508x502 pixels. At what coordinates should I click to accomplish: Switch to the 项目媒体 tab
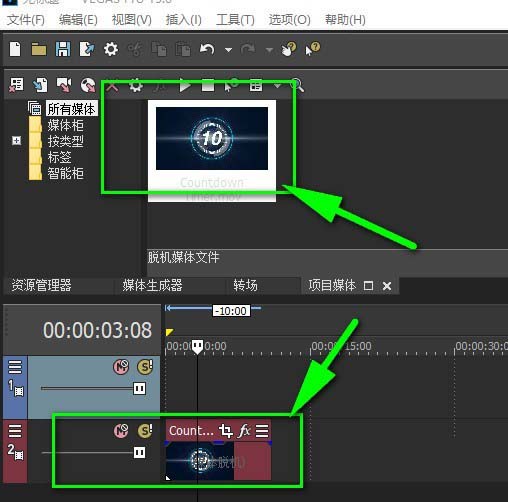332,285
